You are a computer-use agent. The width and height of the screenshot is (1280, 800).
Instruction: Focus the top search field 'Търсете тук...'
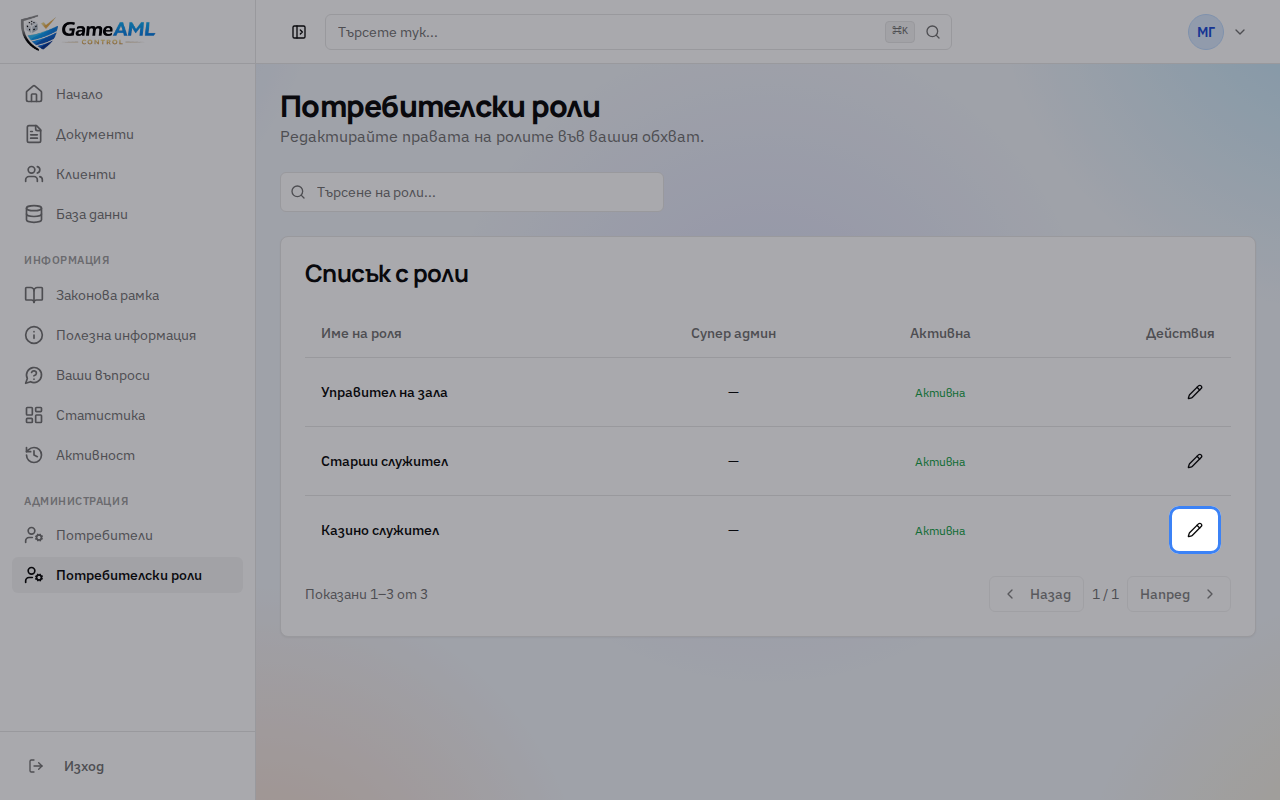pyautogui.click(x=638, y=32)
